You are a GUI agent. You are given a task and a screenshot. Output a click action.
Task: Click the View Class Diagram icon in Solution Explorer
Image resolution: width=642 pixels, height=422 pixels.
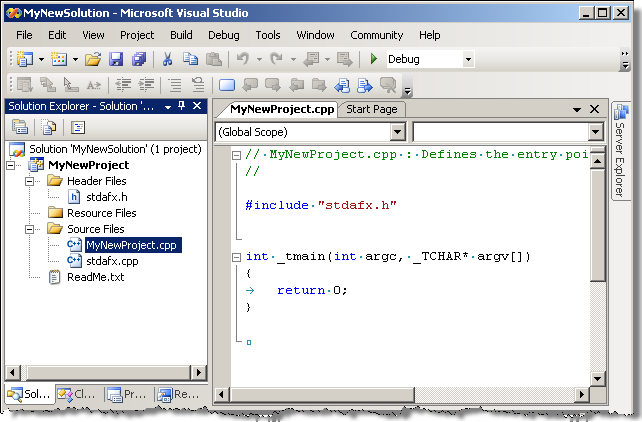coord(78,127)
